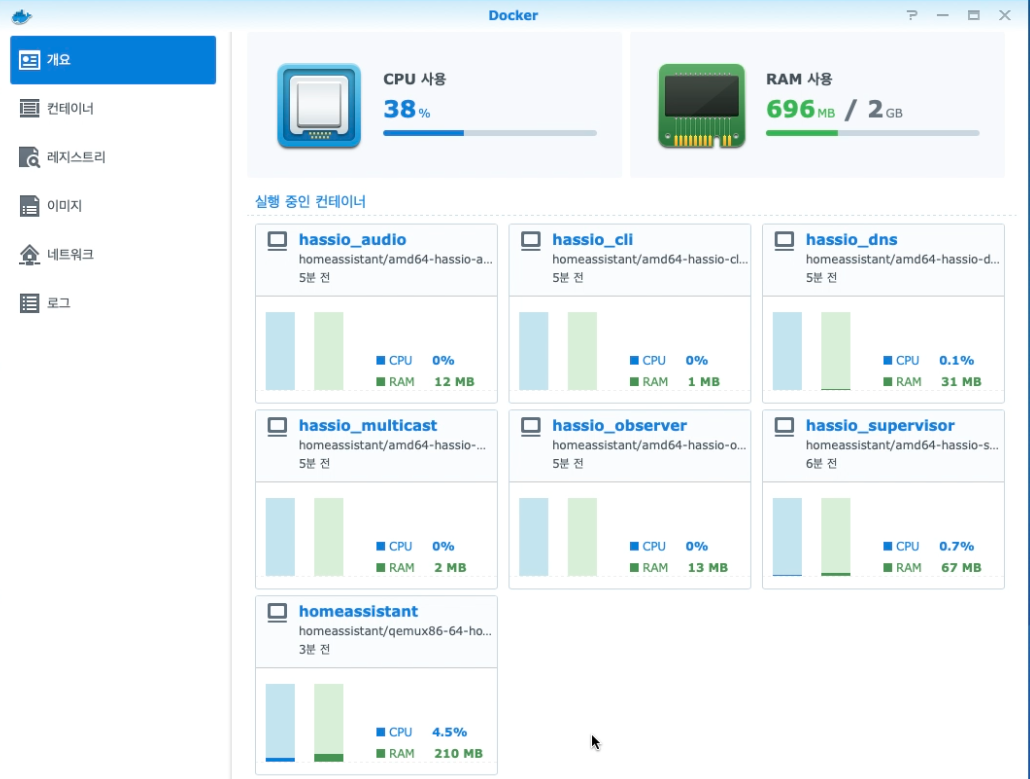Click the homeassistant/amd64-hassio-a... image name
This screenshot has width=1030, height=779.
click(x=395, y=259)
